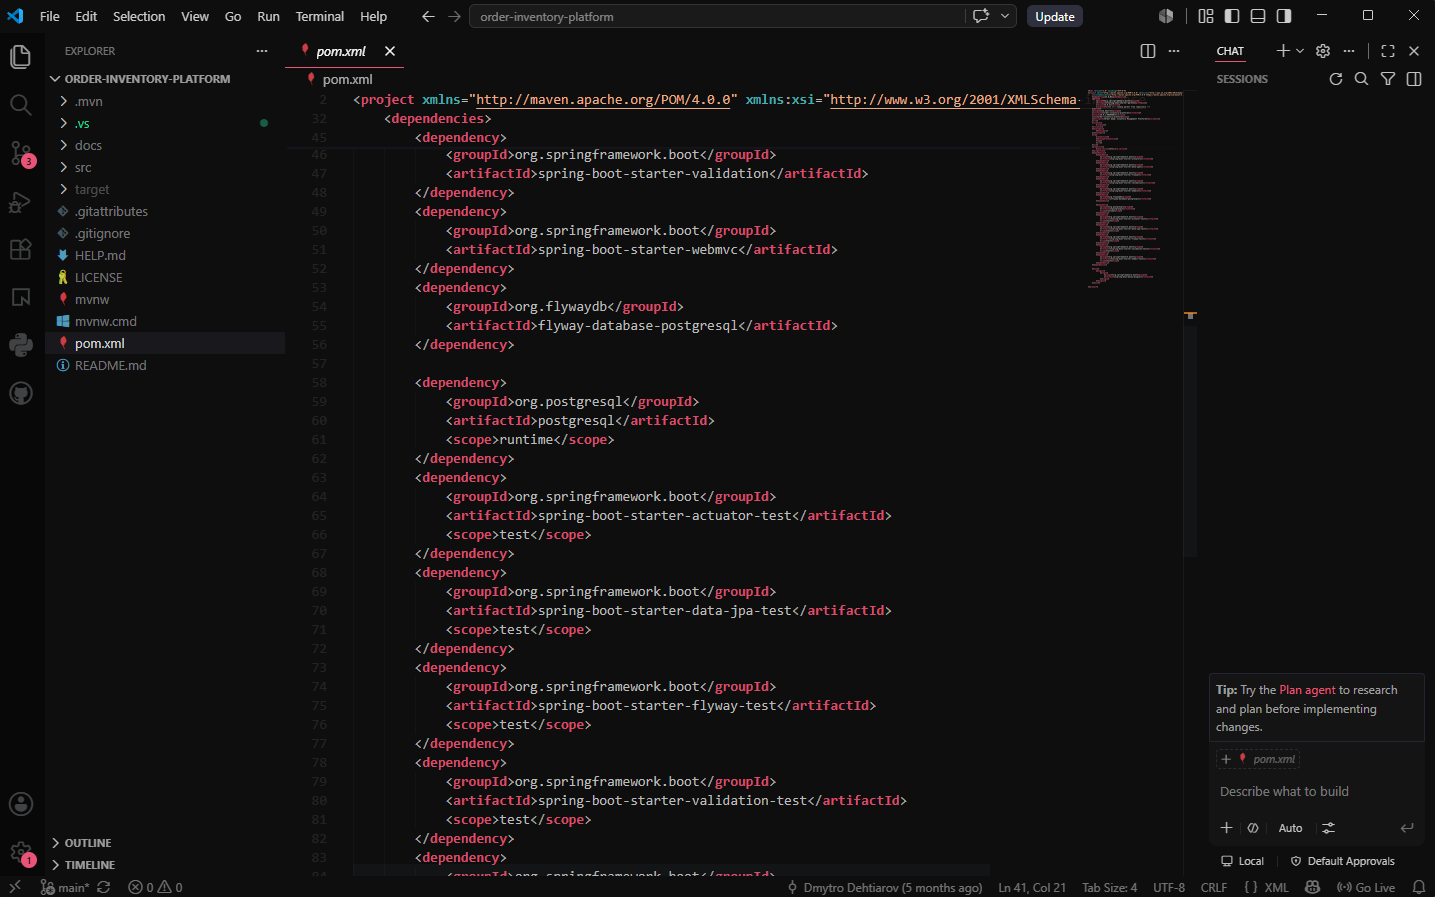Image resolution: width=1435 pixels, height=897 pixels.
Task: Click Local session target button
Action: pos(1242,861)
